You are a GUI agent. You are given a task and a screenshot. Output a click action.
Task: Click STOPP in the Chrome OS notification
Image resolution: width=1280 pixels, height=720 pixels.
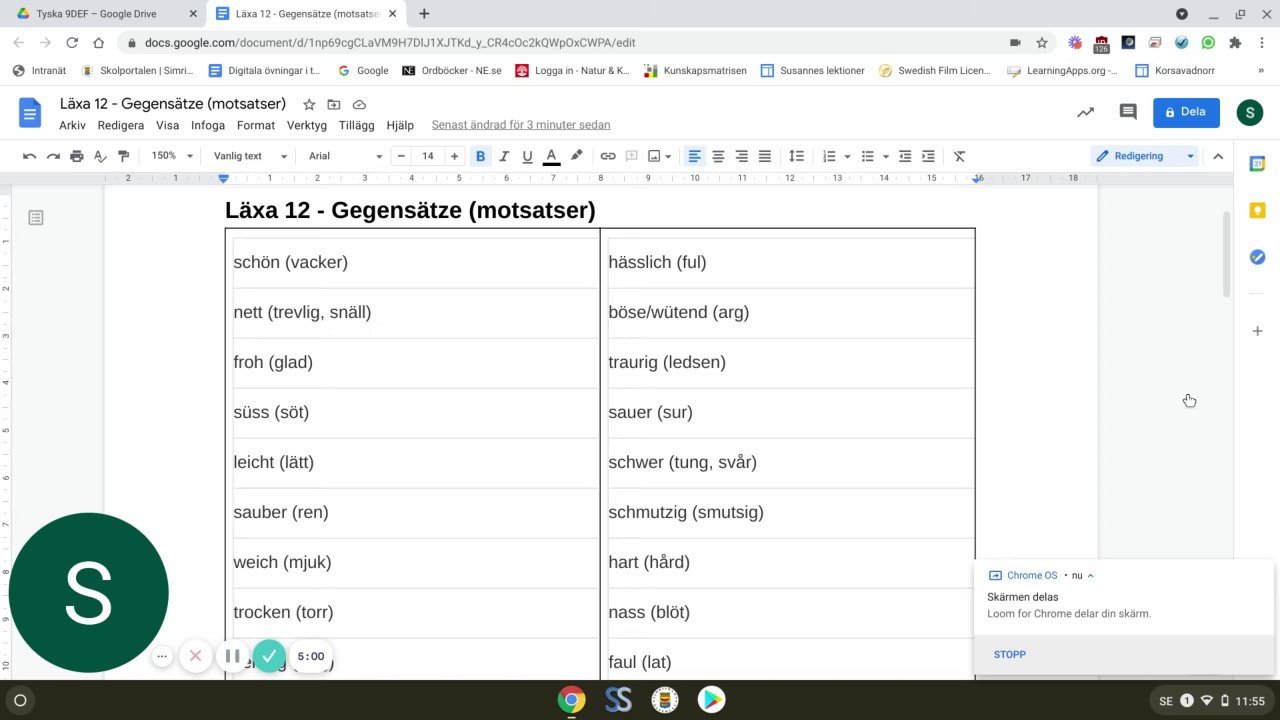pos(1010,655)
